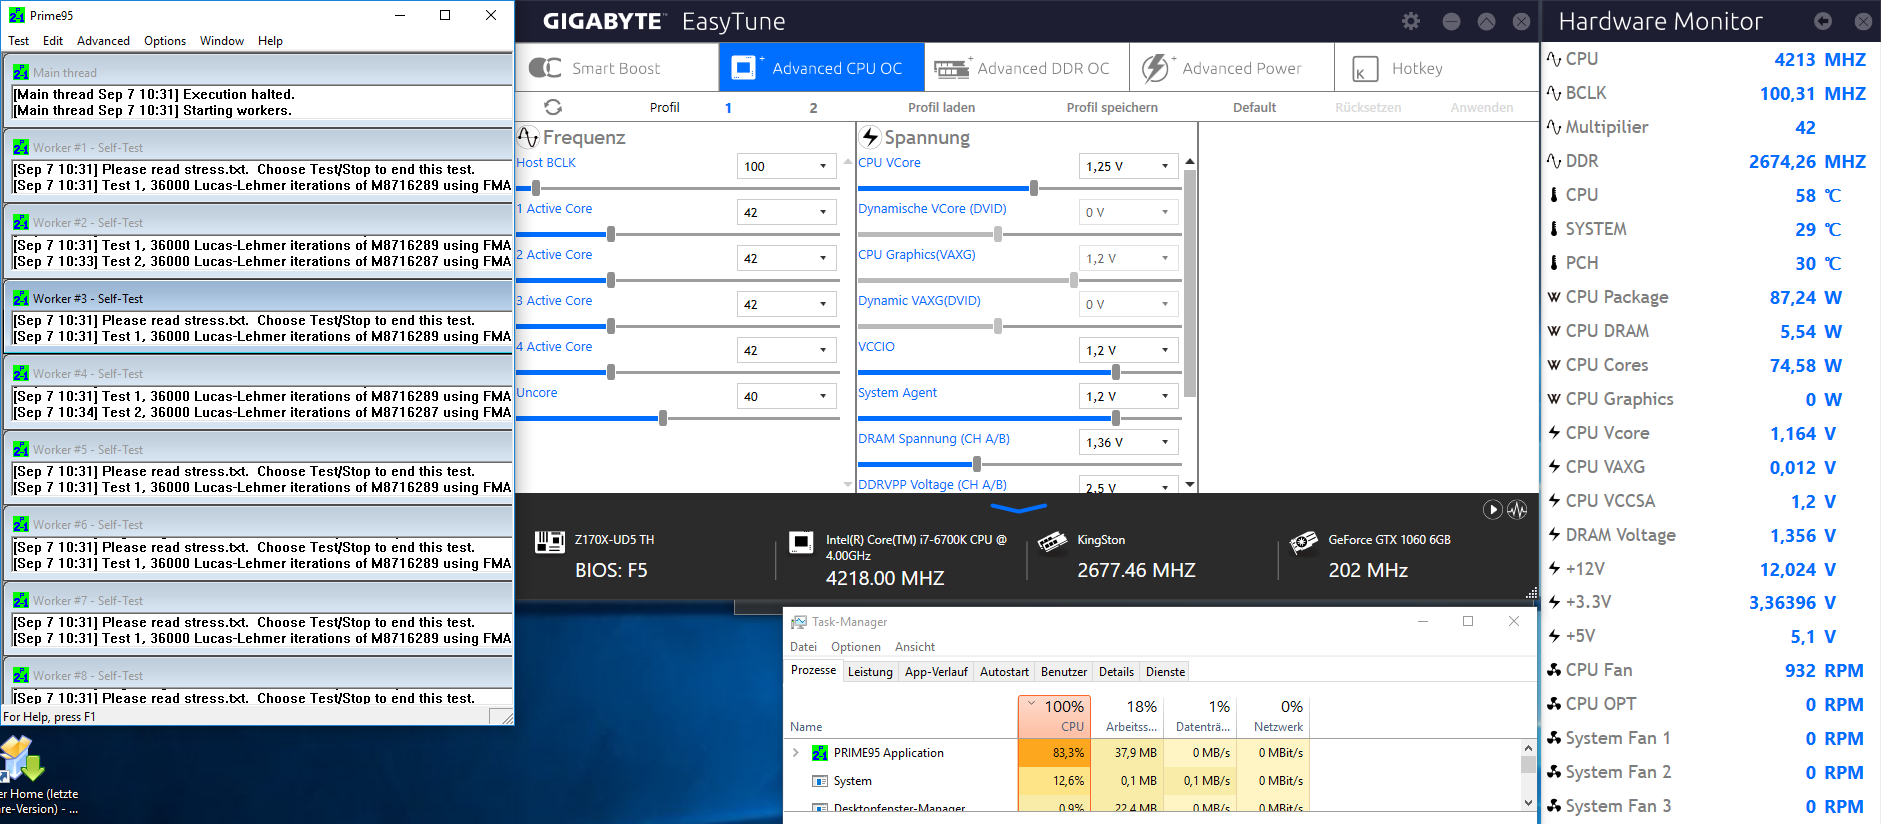
Task: Click the Prime95 Worker #1 window icon
Action: [x=21, y=147]
